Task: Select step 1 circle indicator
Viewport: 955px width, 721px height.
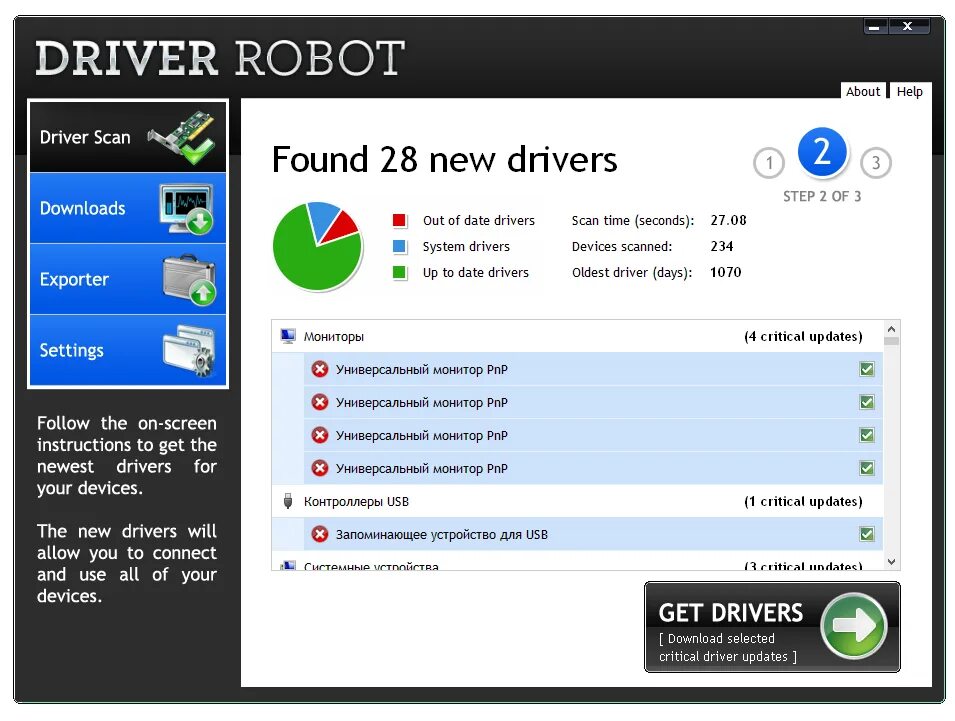Action: click(x=769, y=163)
